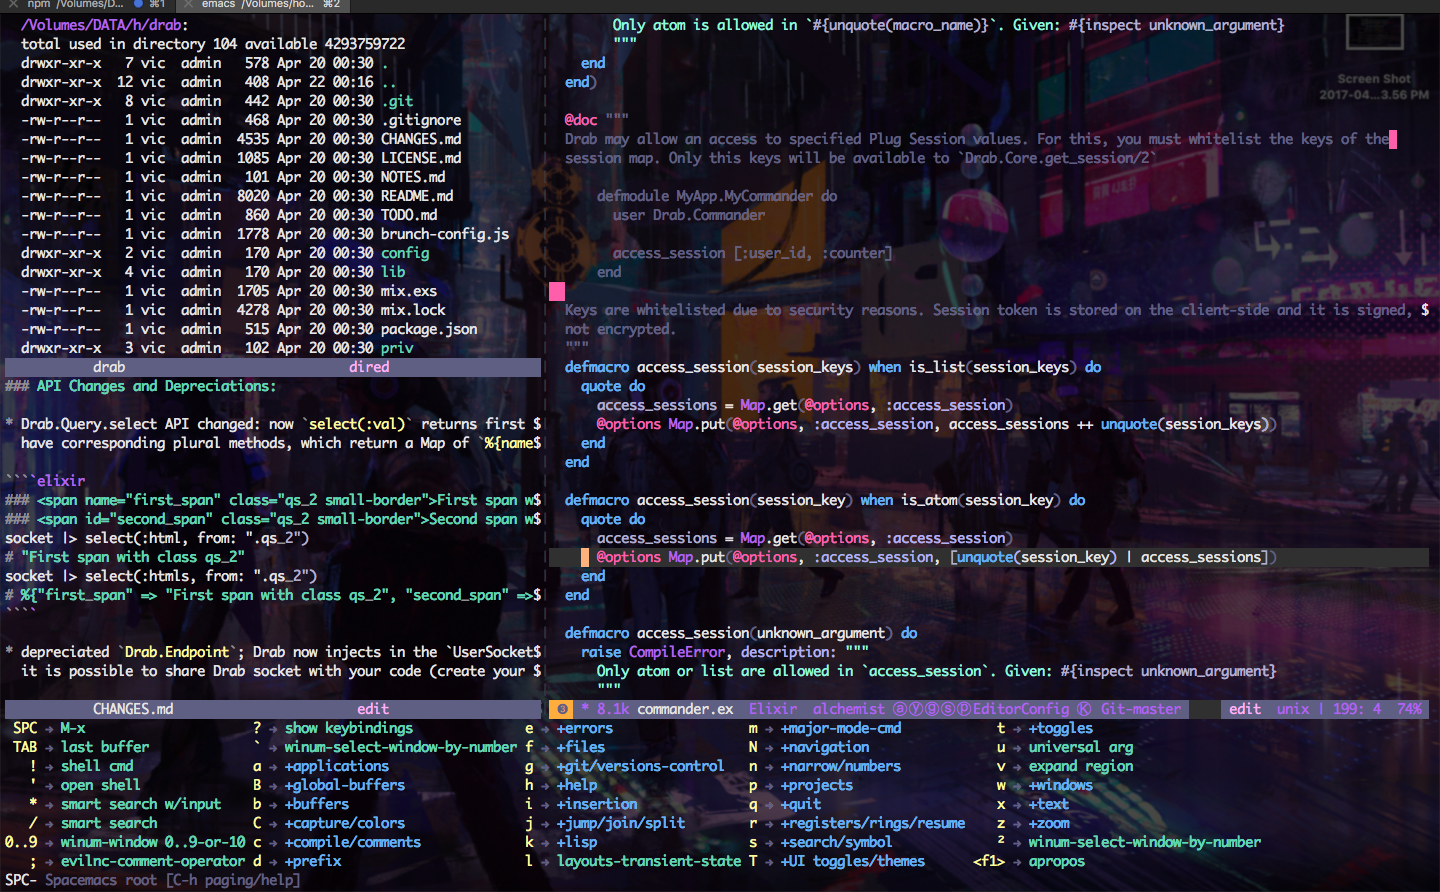
Task: Select +buffers entry in which-key menu
Action: tap(317, 804)
